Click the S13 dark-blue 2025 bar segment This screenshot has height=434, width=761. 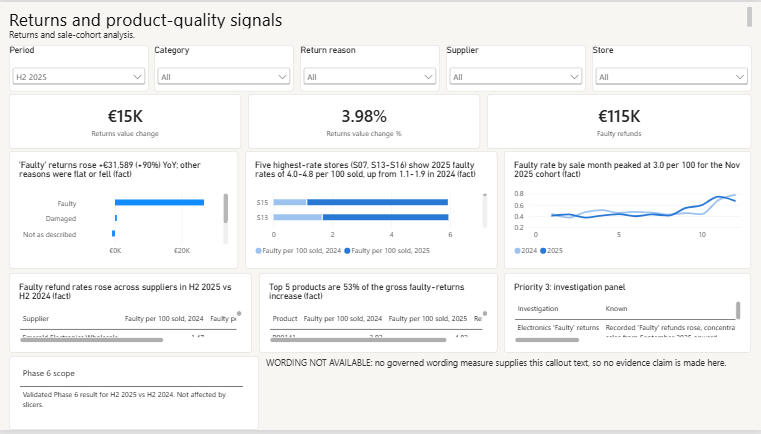[385, 217]
